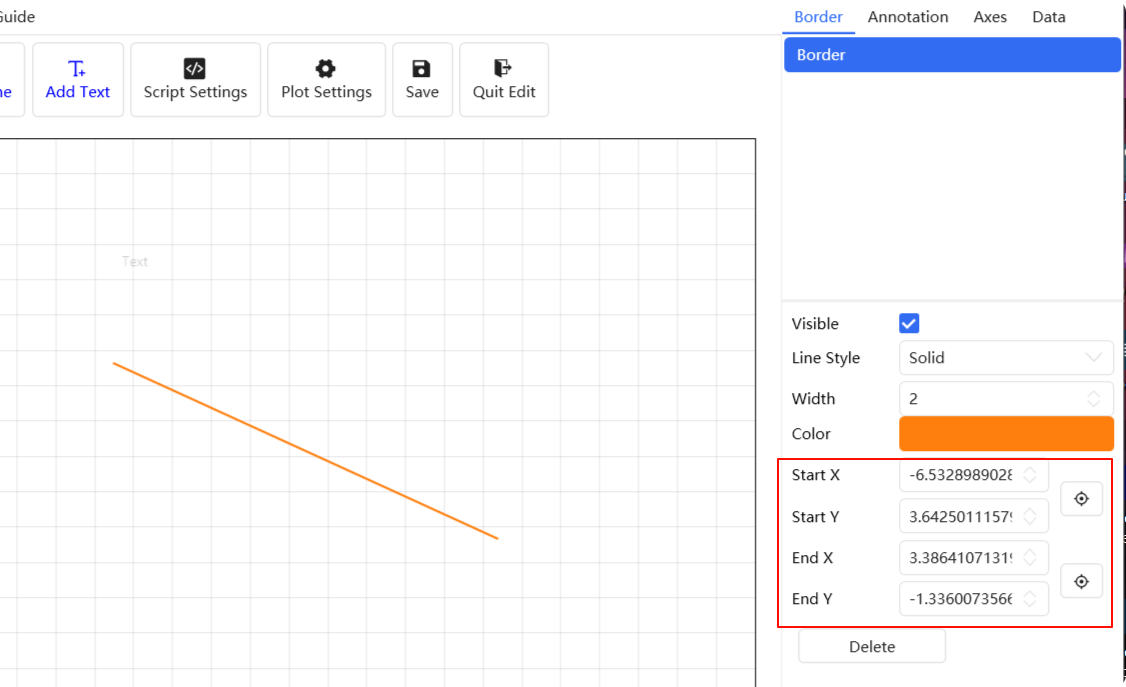Open Plot Settings gear icon
Screen dimensions: 1126x687
click(x=325, y=68)
